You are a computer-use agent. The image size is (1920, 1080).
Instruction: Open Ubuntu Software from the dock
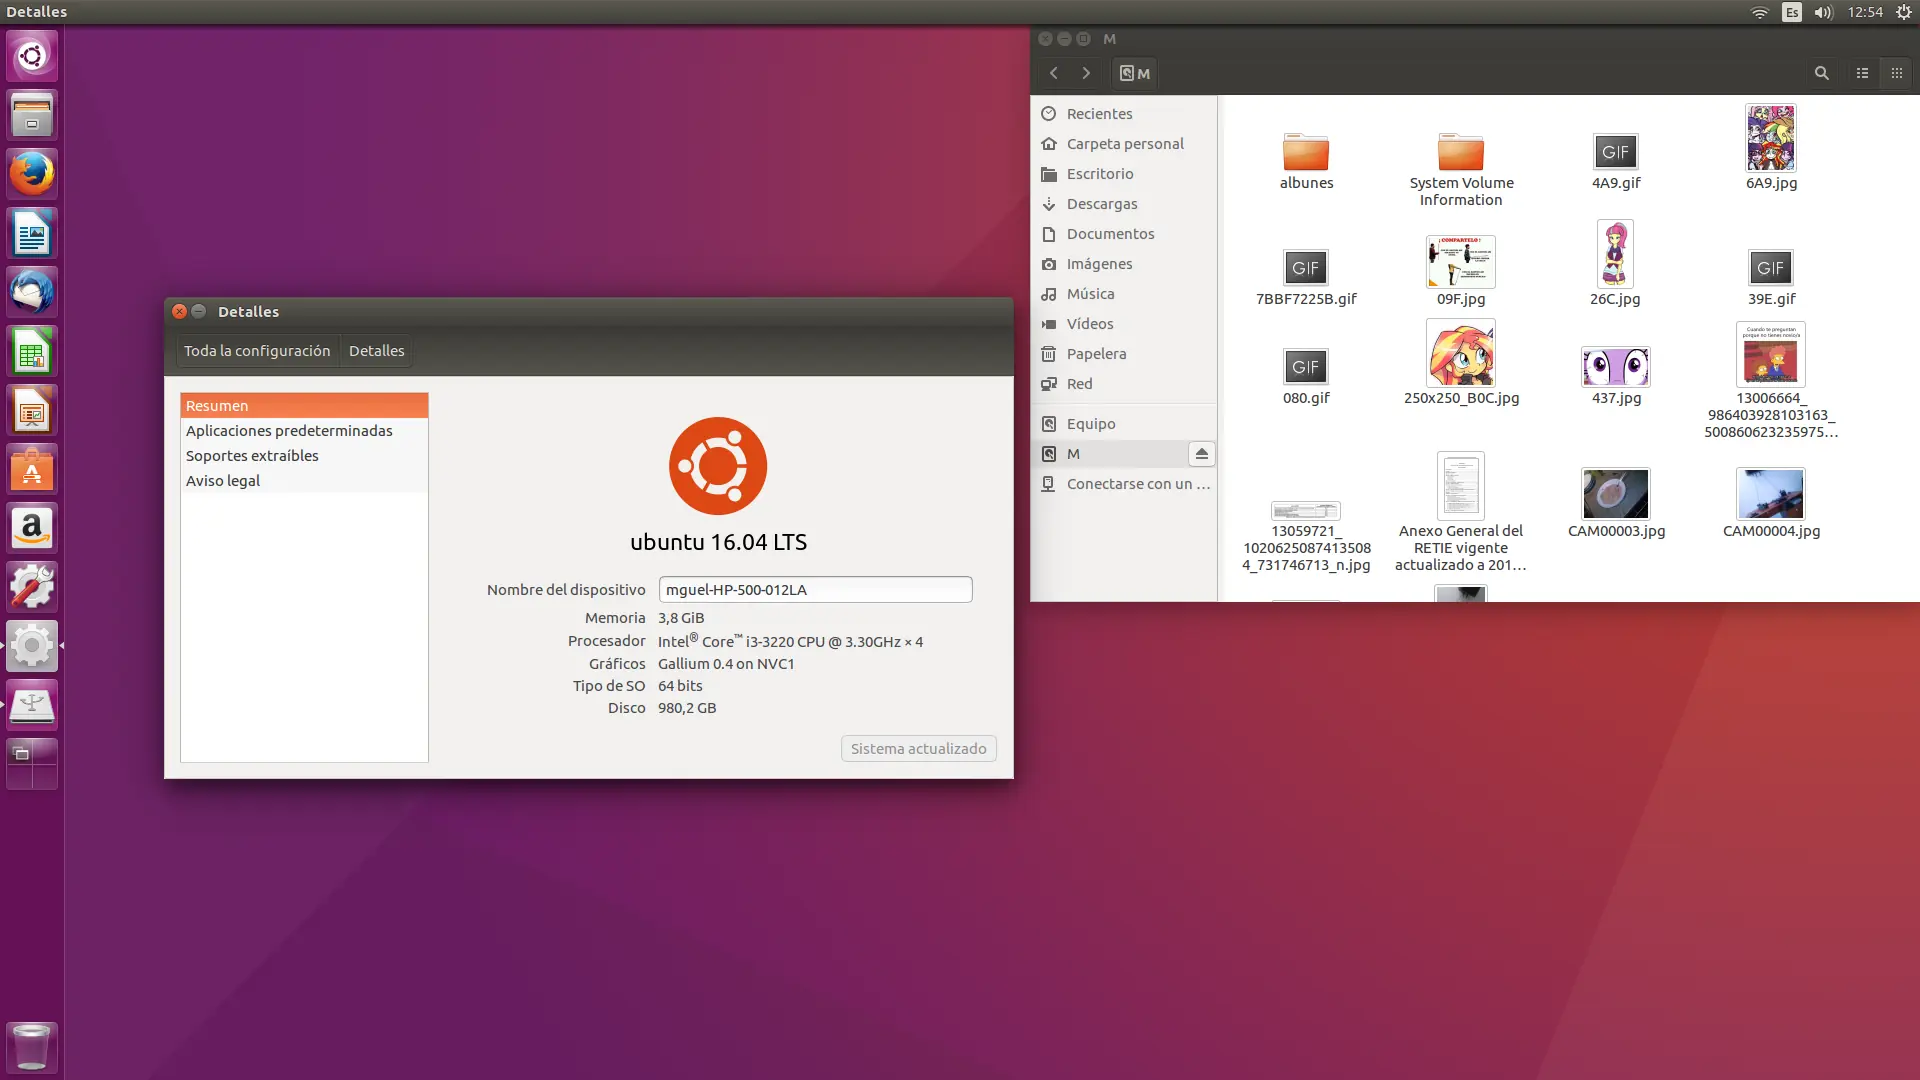(31, 468)
